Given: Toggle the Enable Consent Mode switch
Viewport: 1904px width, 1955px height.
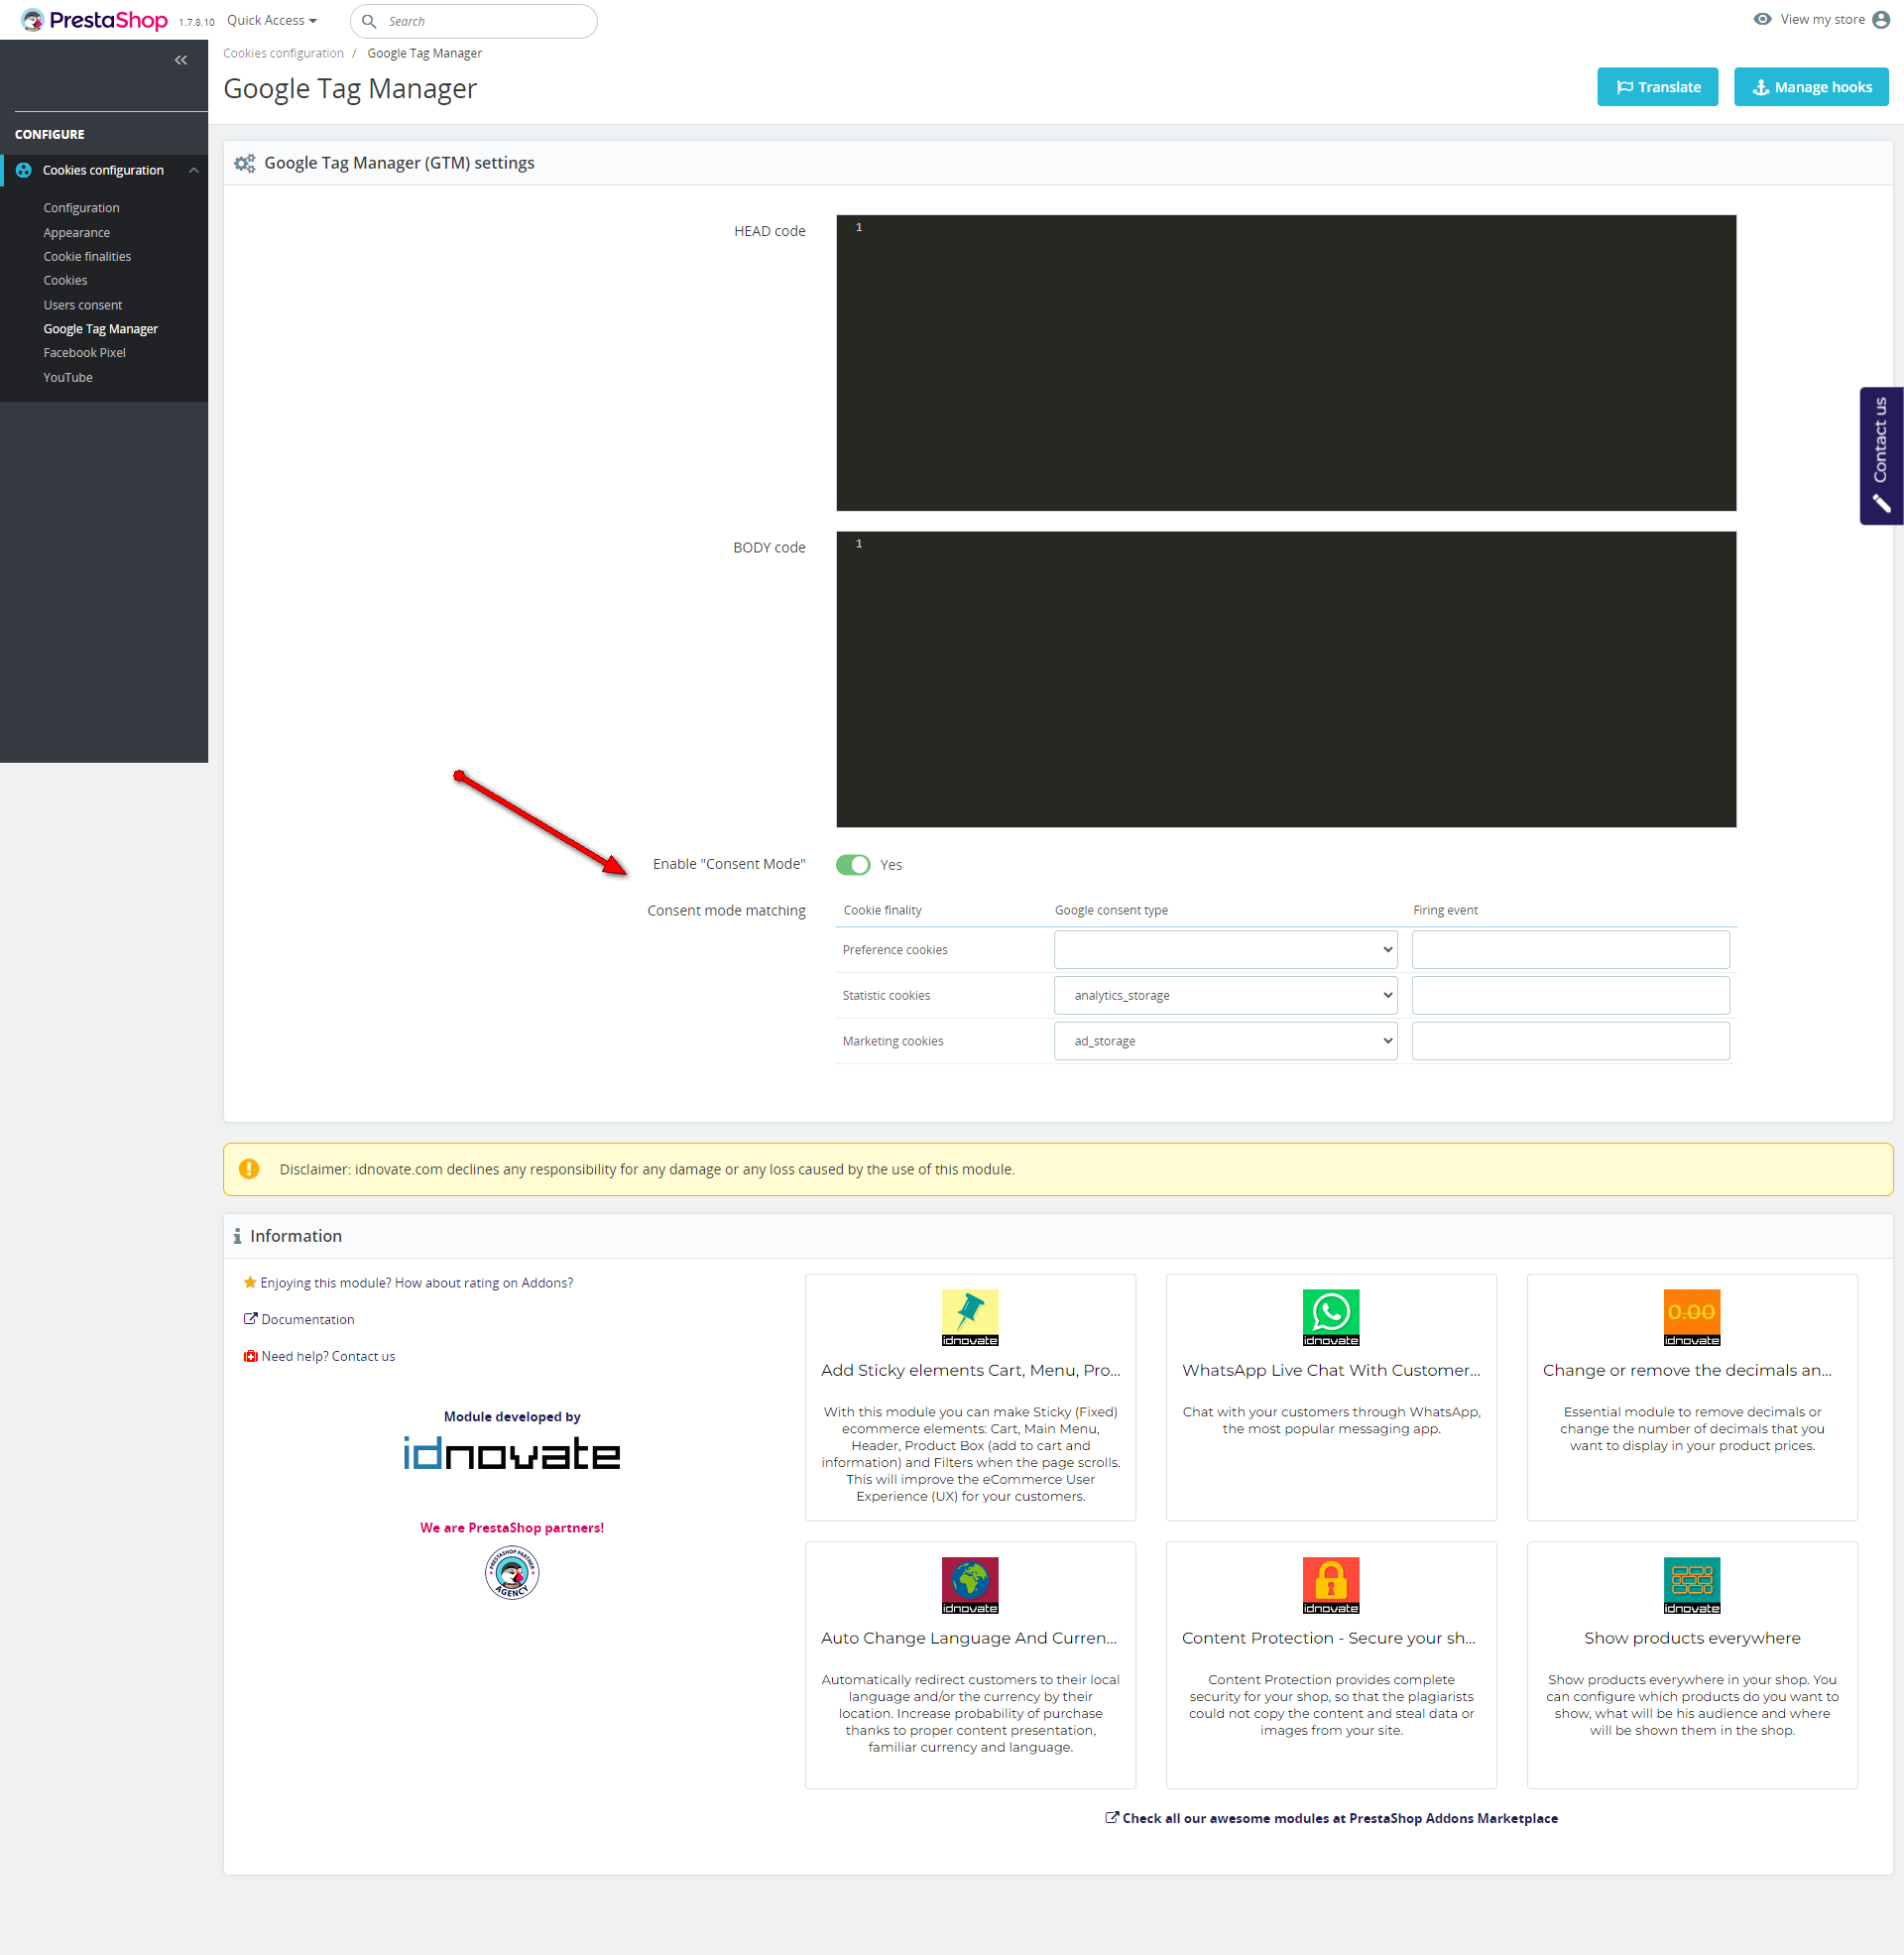Looking at the screenshot, I should coord(853,865).
